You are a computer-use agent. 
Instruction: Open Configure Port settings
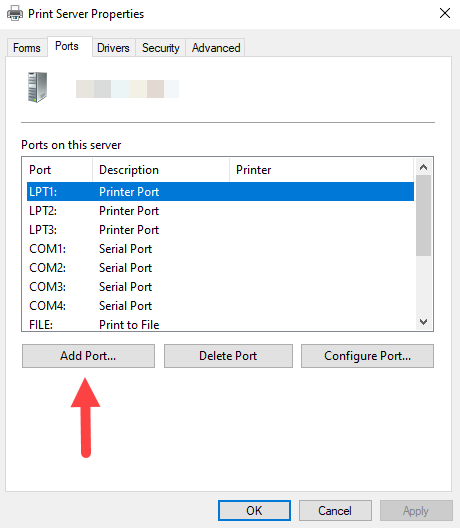click(x=367, y=356)
